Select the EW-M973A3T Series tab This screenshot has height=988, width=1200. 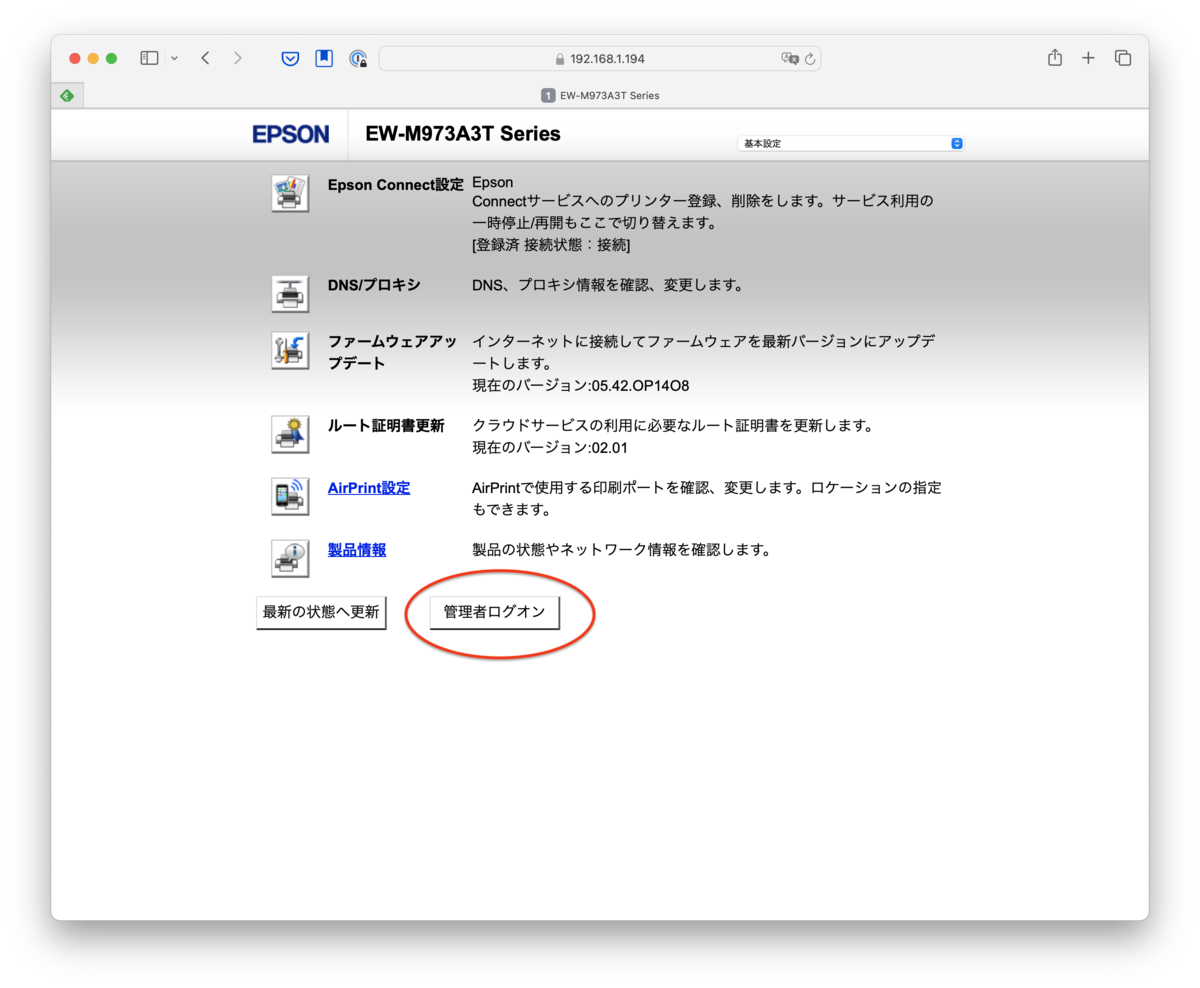point(600,96)
